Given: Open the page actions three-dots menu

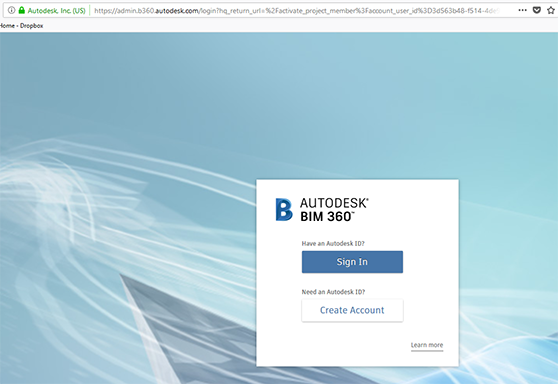Looking at the screenshot, I should coord(522,10).
